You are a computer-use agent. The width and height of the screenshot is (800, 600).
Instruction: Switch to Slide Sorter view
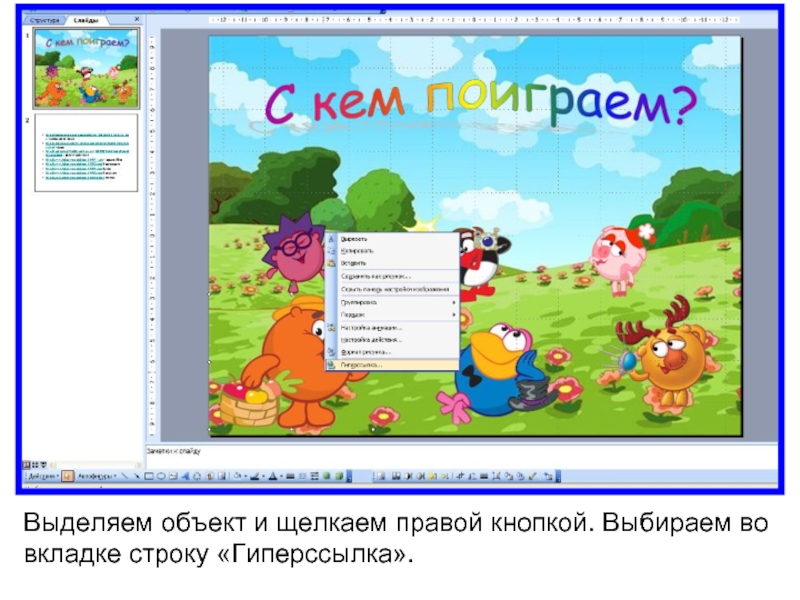click(x=35, y=465)
